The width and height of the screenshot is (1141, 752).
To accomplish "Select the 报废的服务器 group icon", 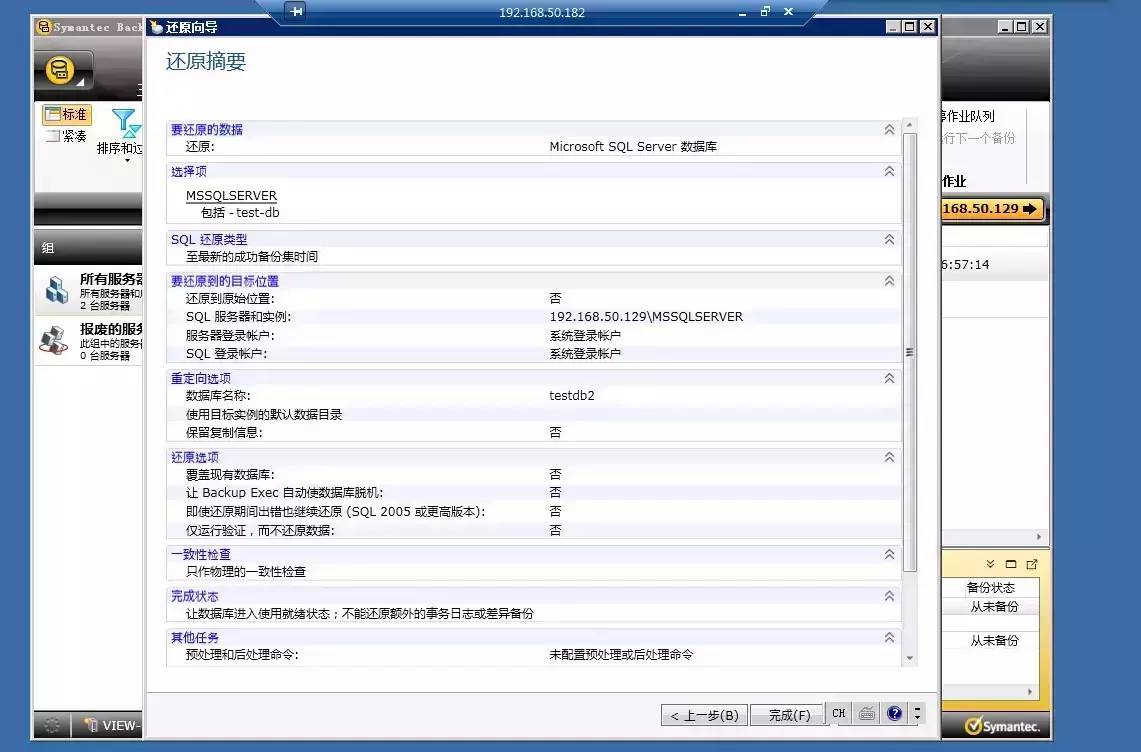I will [54, 341].
